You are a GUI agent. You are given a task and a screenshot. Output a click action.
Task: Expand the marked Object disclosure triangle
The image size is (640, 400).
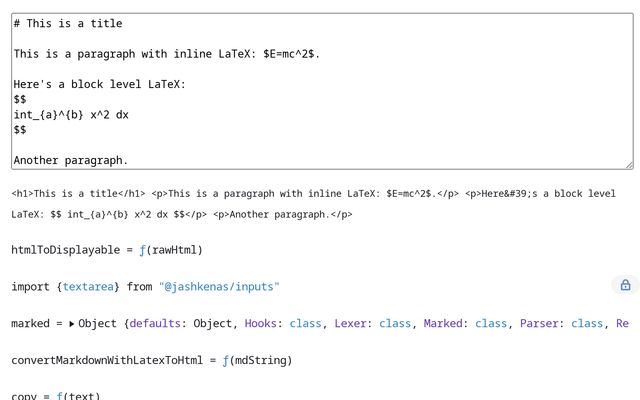pyautogui.click(x=71, y=324)
